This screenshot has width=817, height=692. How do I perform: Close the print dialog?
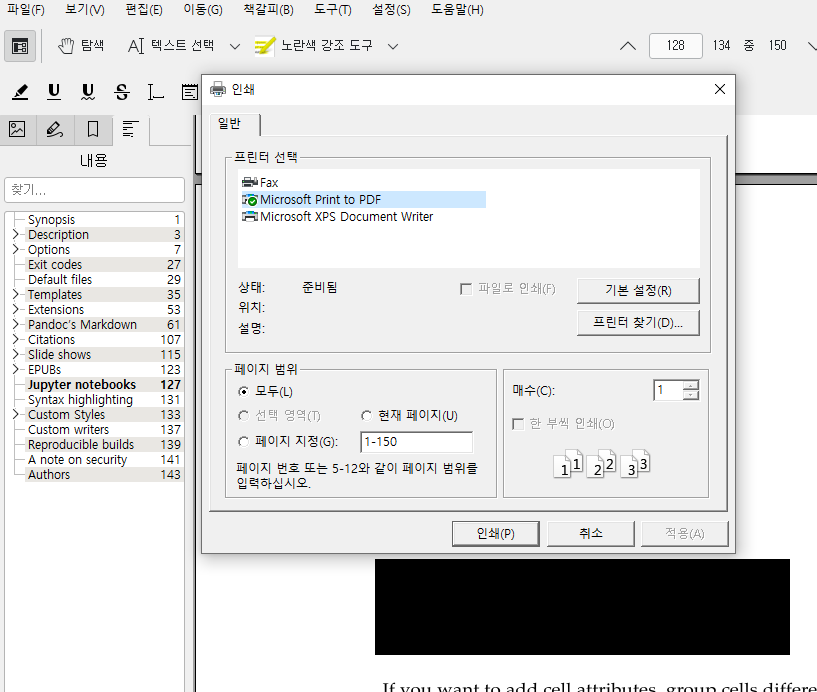pyautogui.click(x=720, y=89)
